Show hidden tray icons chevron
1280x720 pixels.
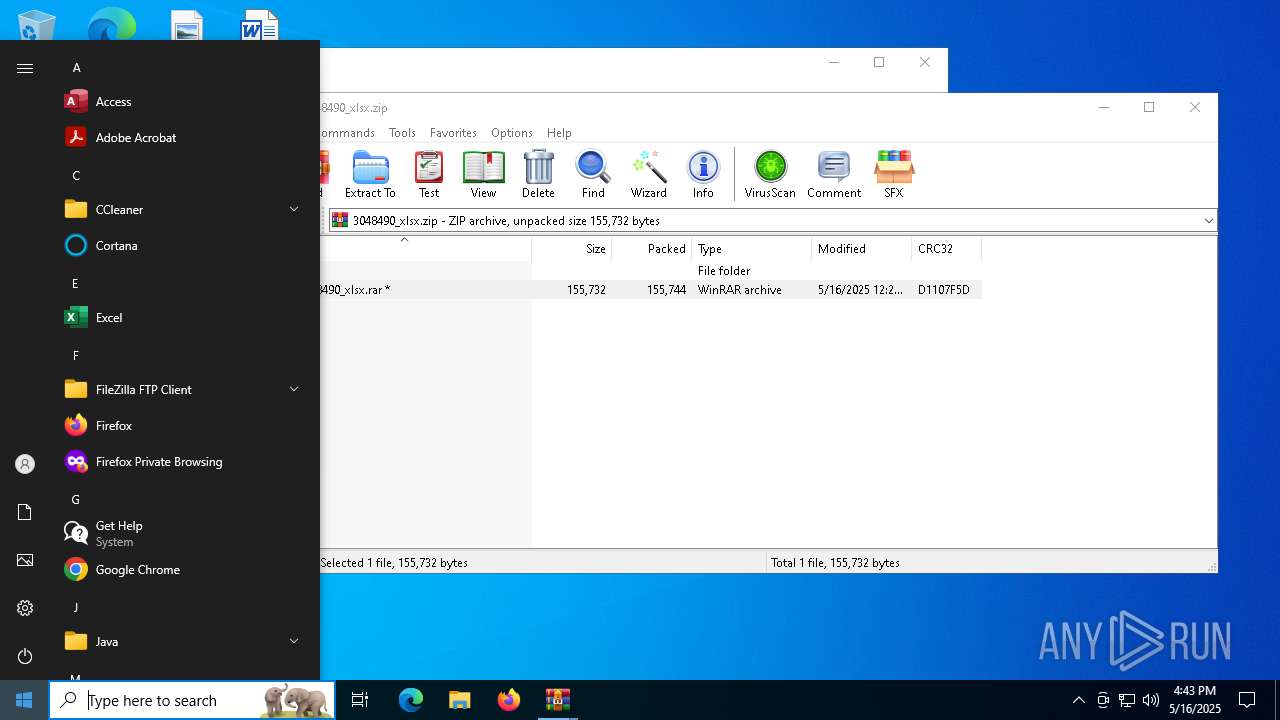[x=1078, y=700]
